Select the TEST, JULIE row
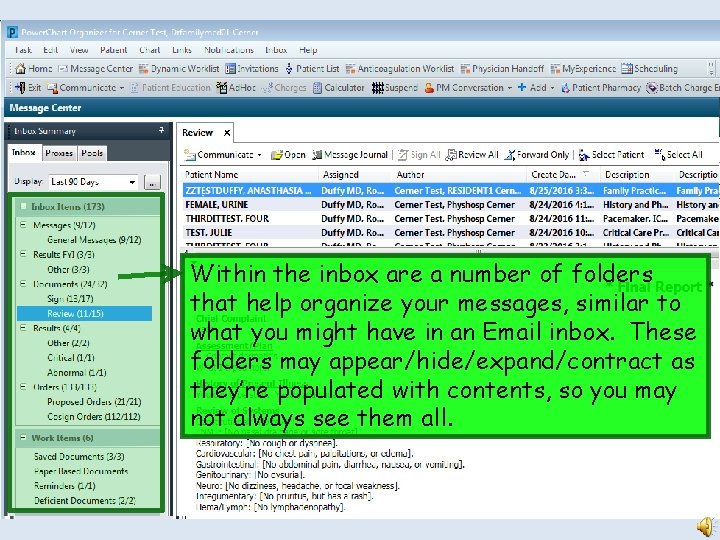This screenshot has height=540, width=720. (x=451, y=233)
